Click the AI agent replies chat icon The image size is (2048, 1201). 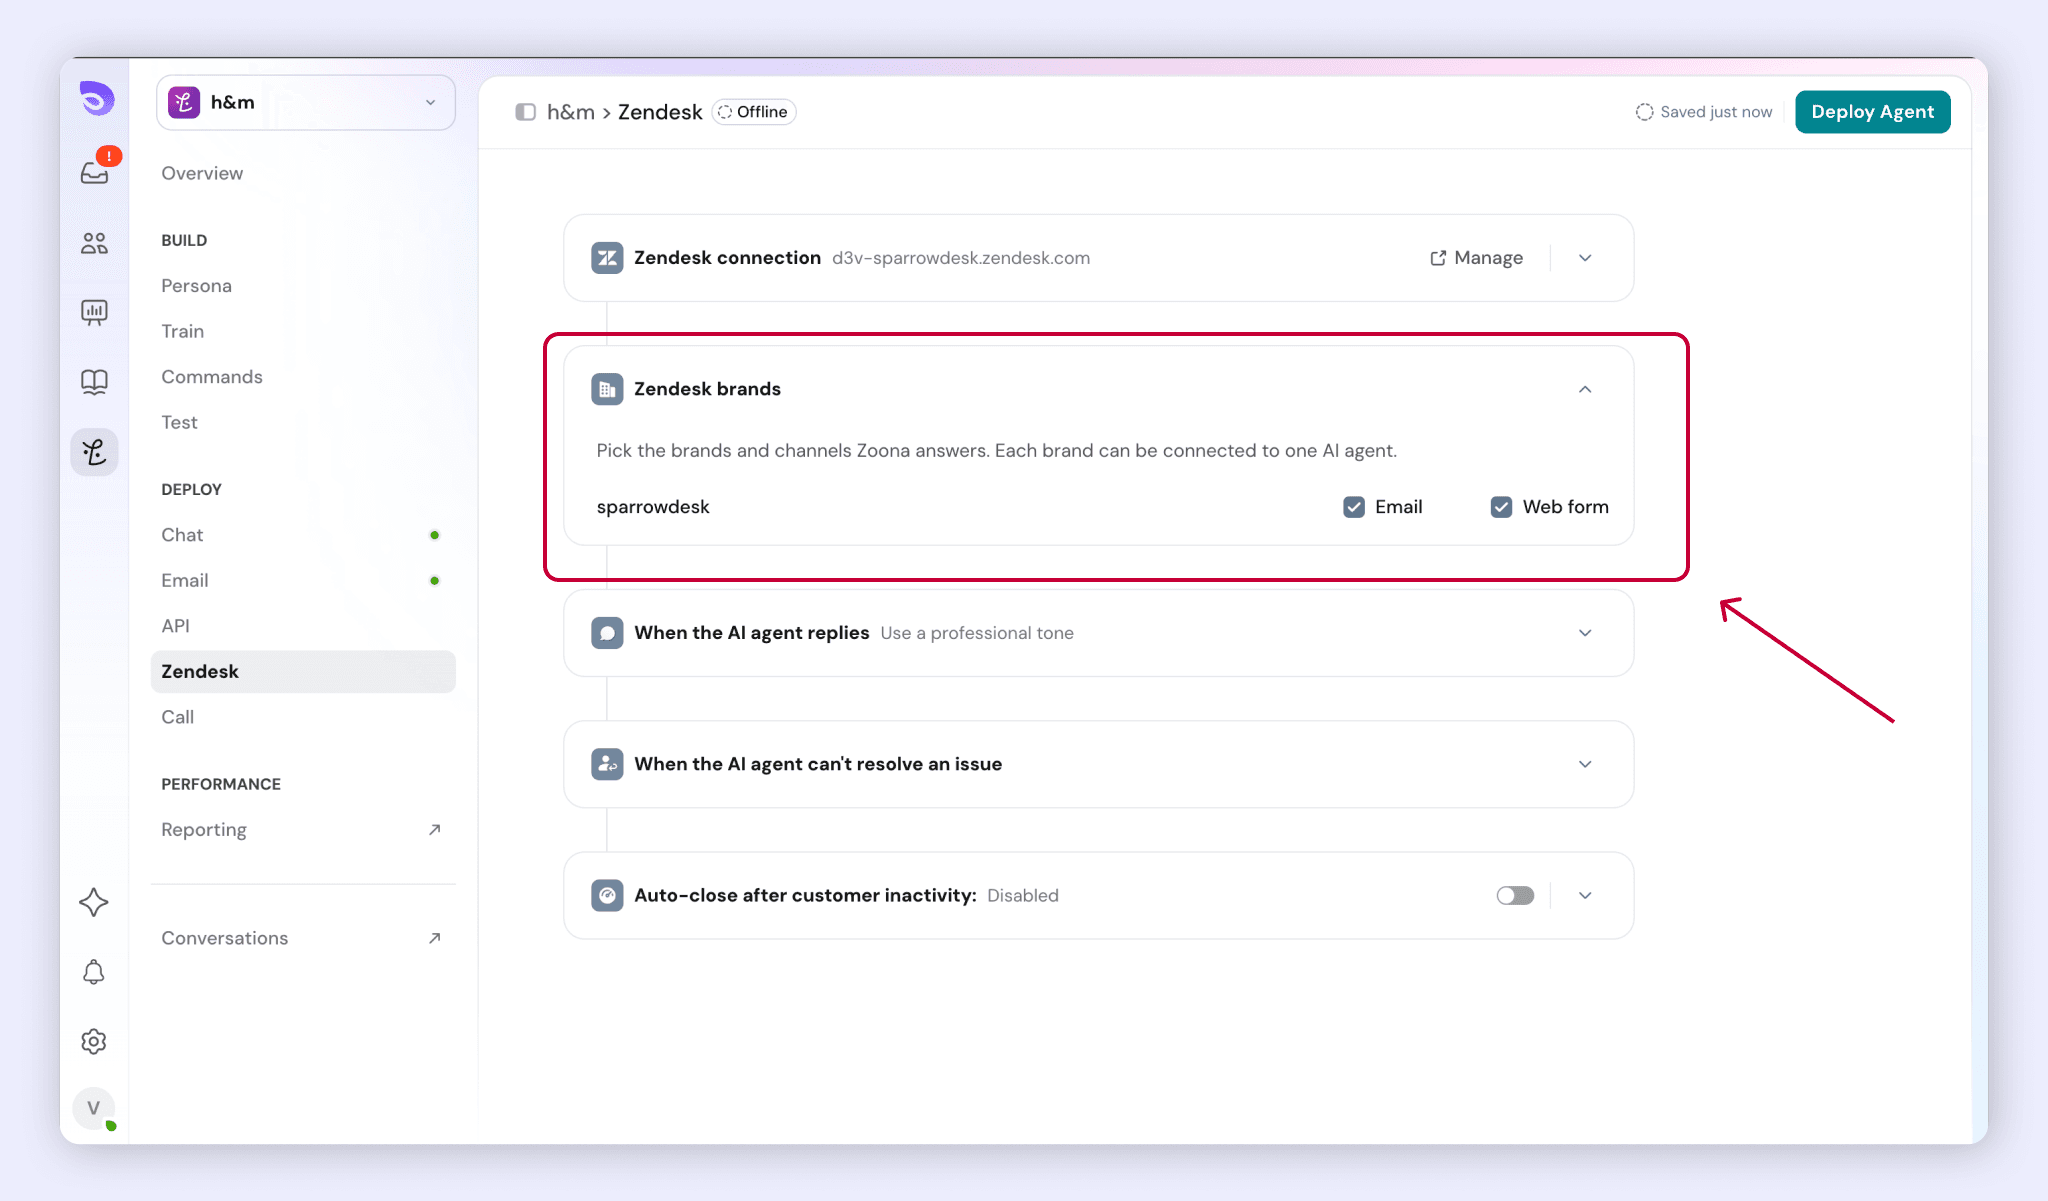(607, 633)
